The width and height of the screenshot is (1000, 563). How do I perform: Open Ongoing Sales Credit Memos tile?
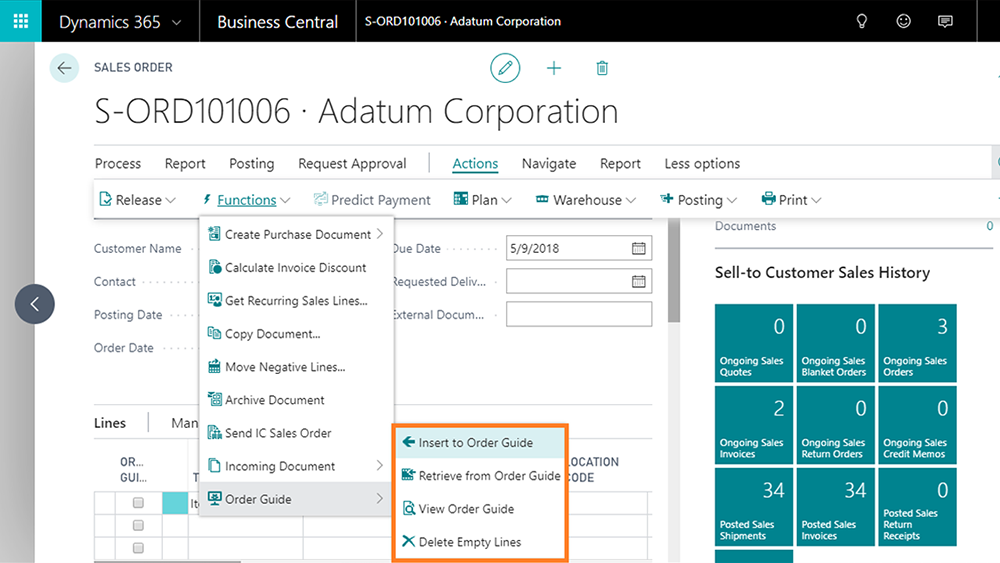point(917,425)
